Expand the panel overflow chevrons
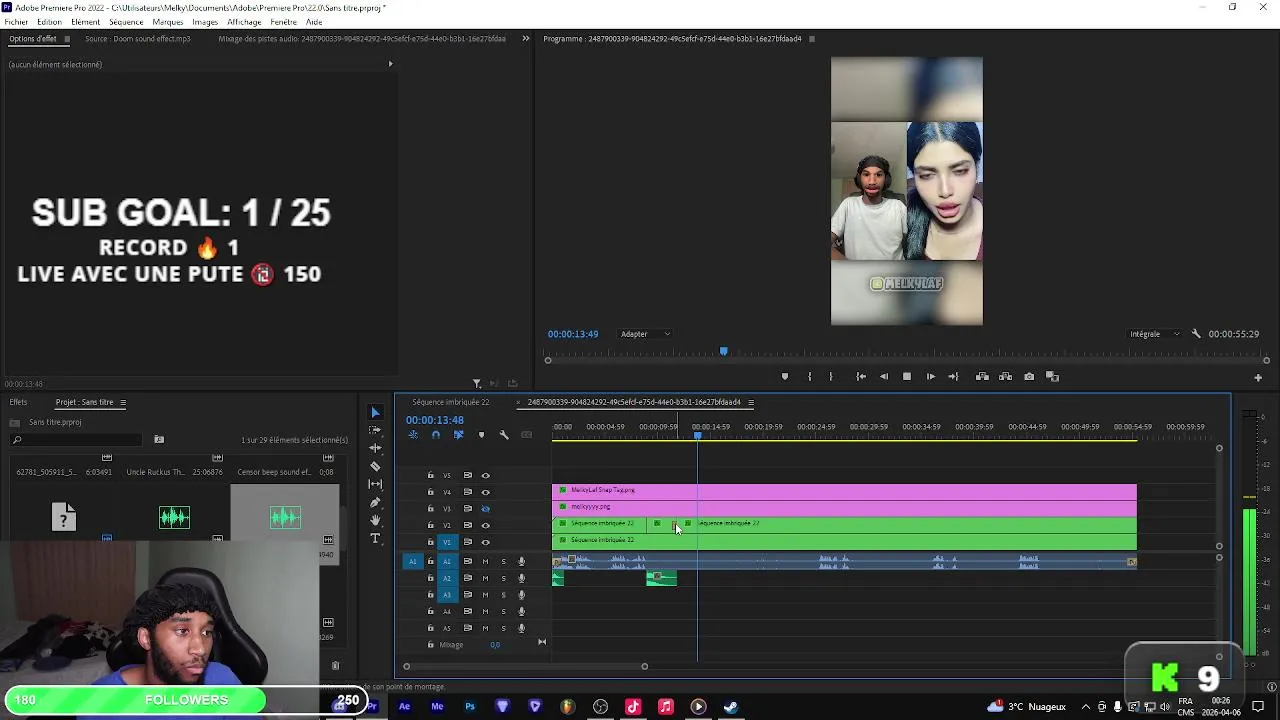The width and height of the screenshot is (1280, 720). pos(526,39)
